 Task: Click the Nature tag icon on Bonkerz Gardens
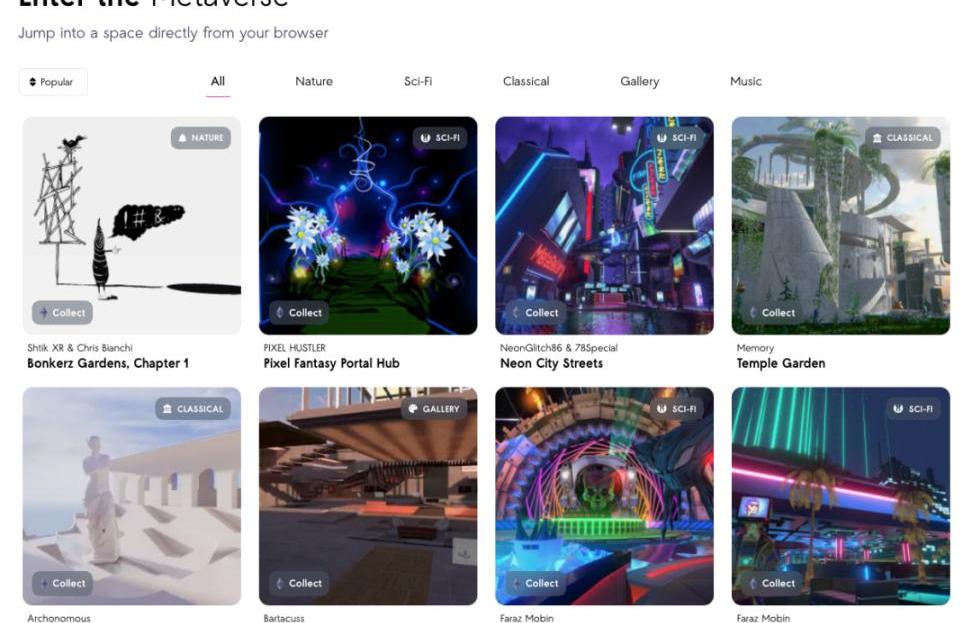(182, 138)
